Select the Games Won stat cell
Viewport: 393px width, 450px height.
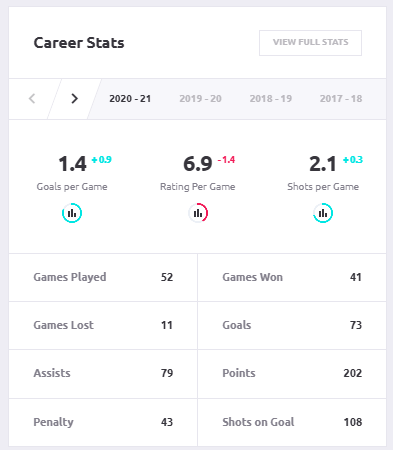click(292, 277)
